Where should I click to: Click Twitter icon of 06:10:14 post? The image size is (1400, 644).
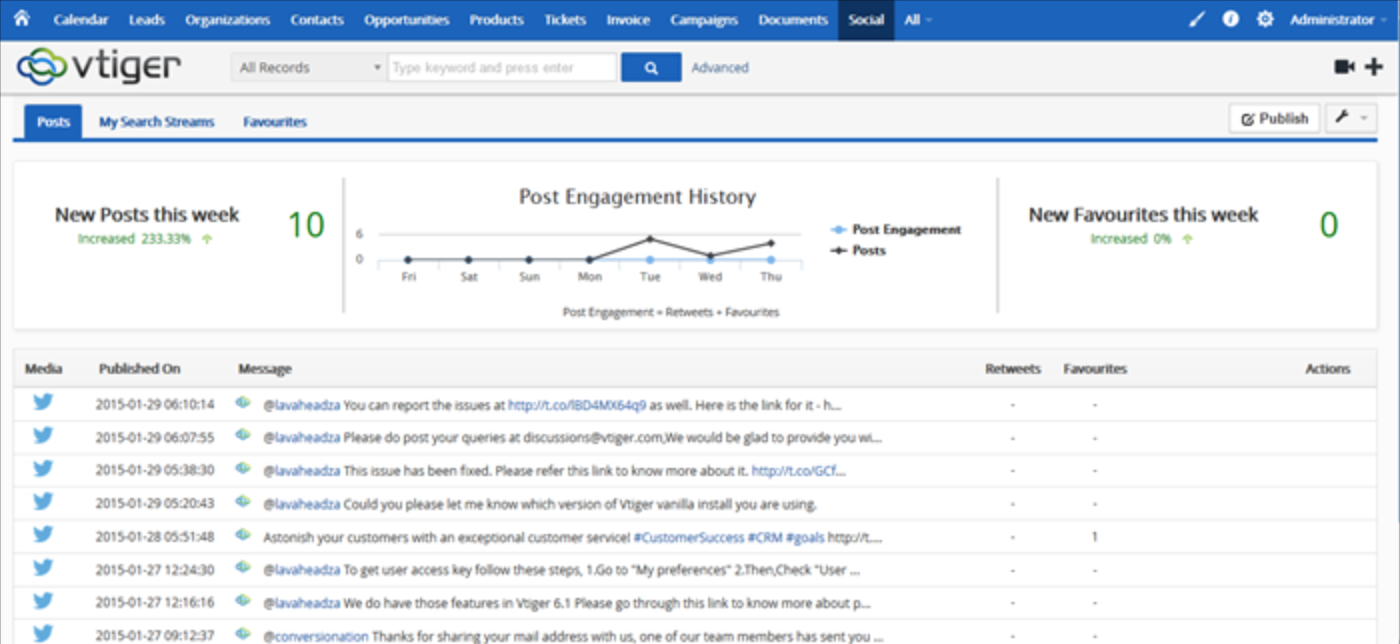pos(43,403)
